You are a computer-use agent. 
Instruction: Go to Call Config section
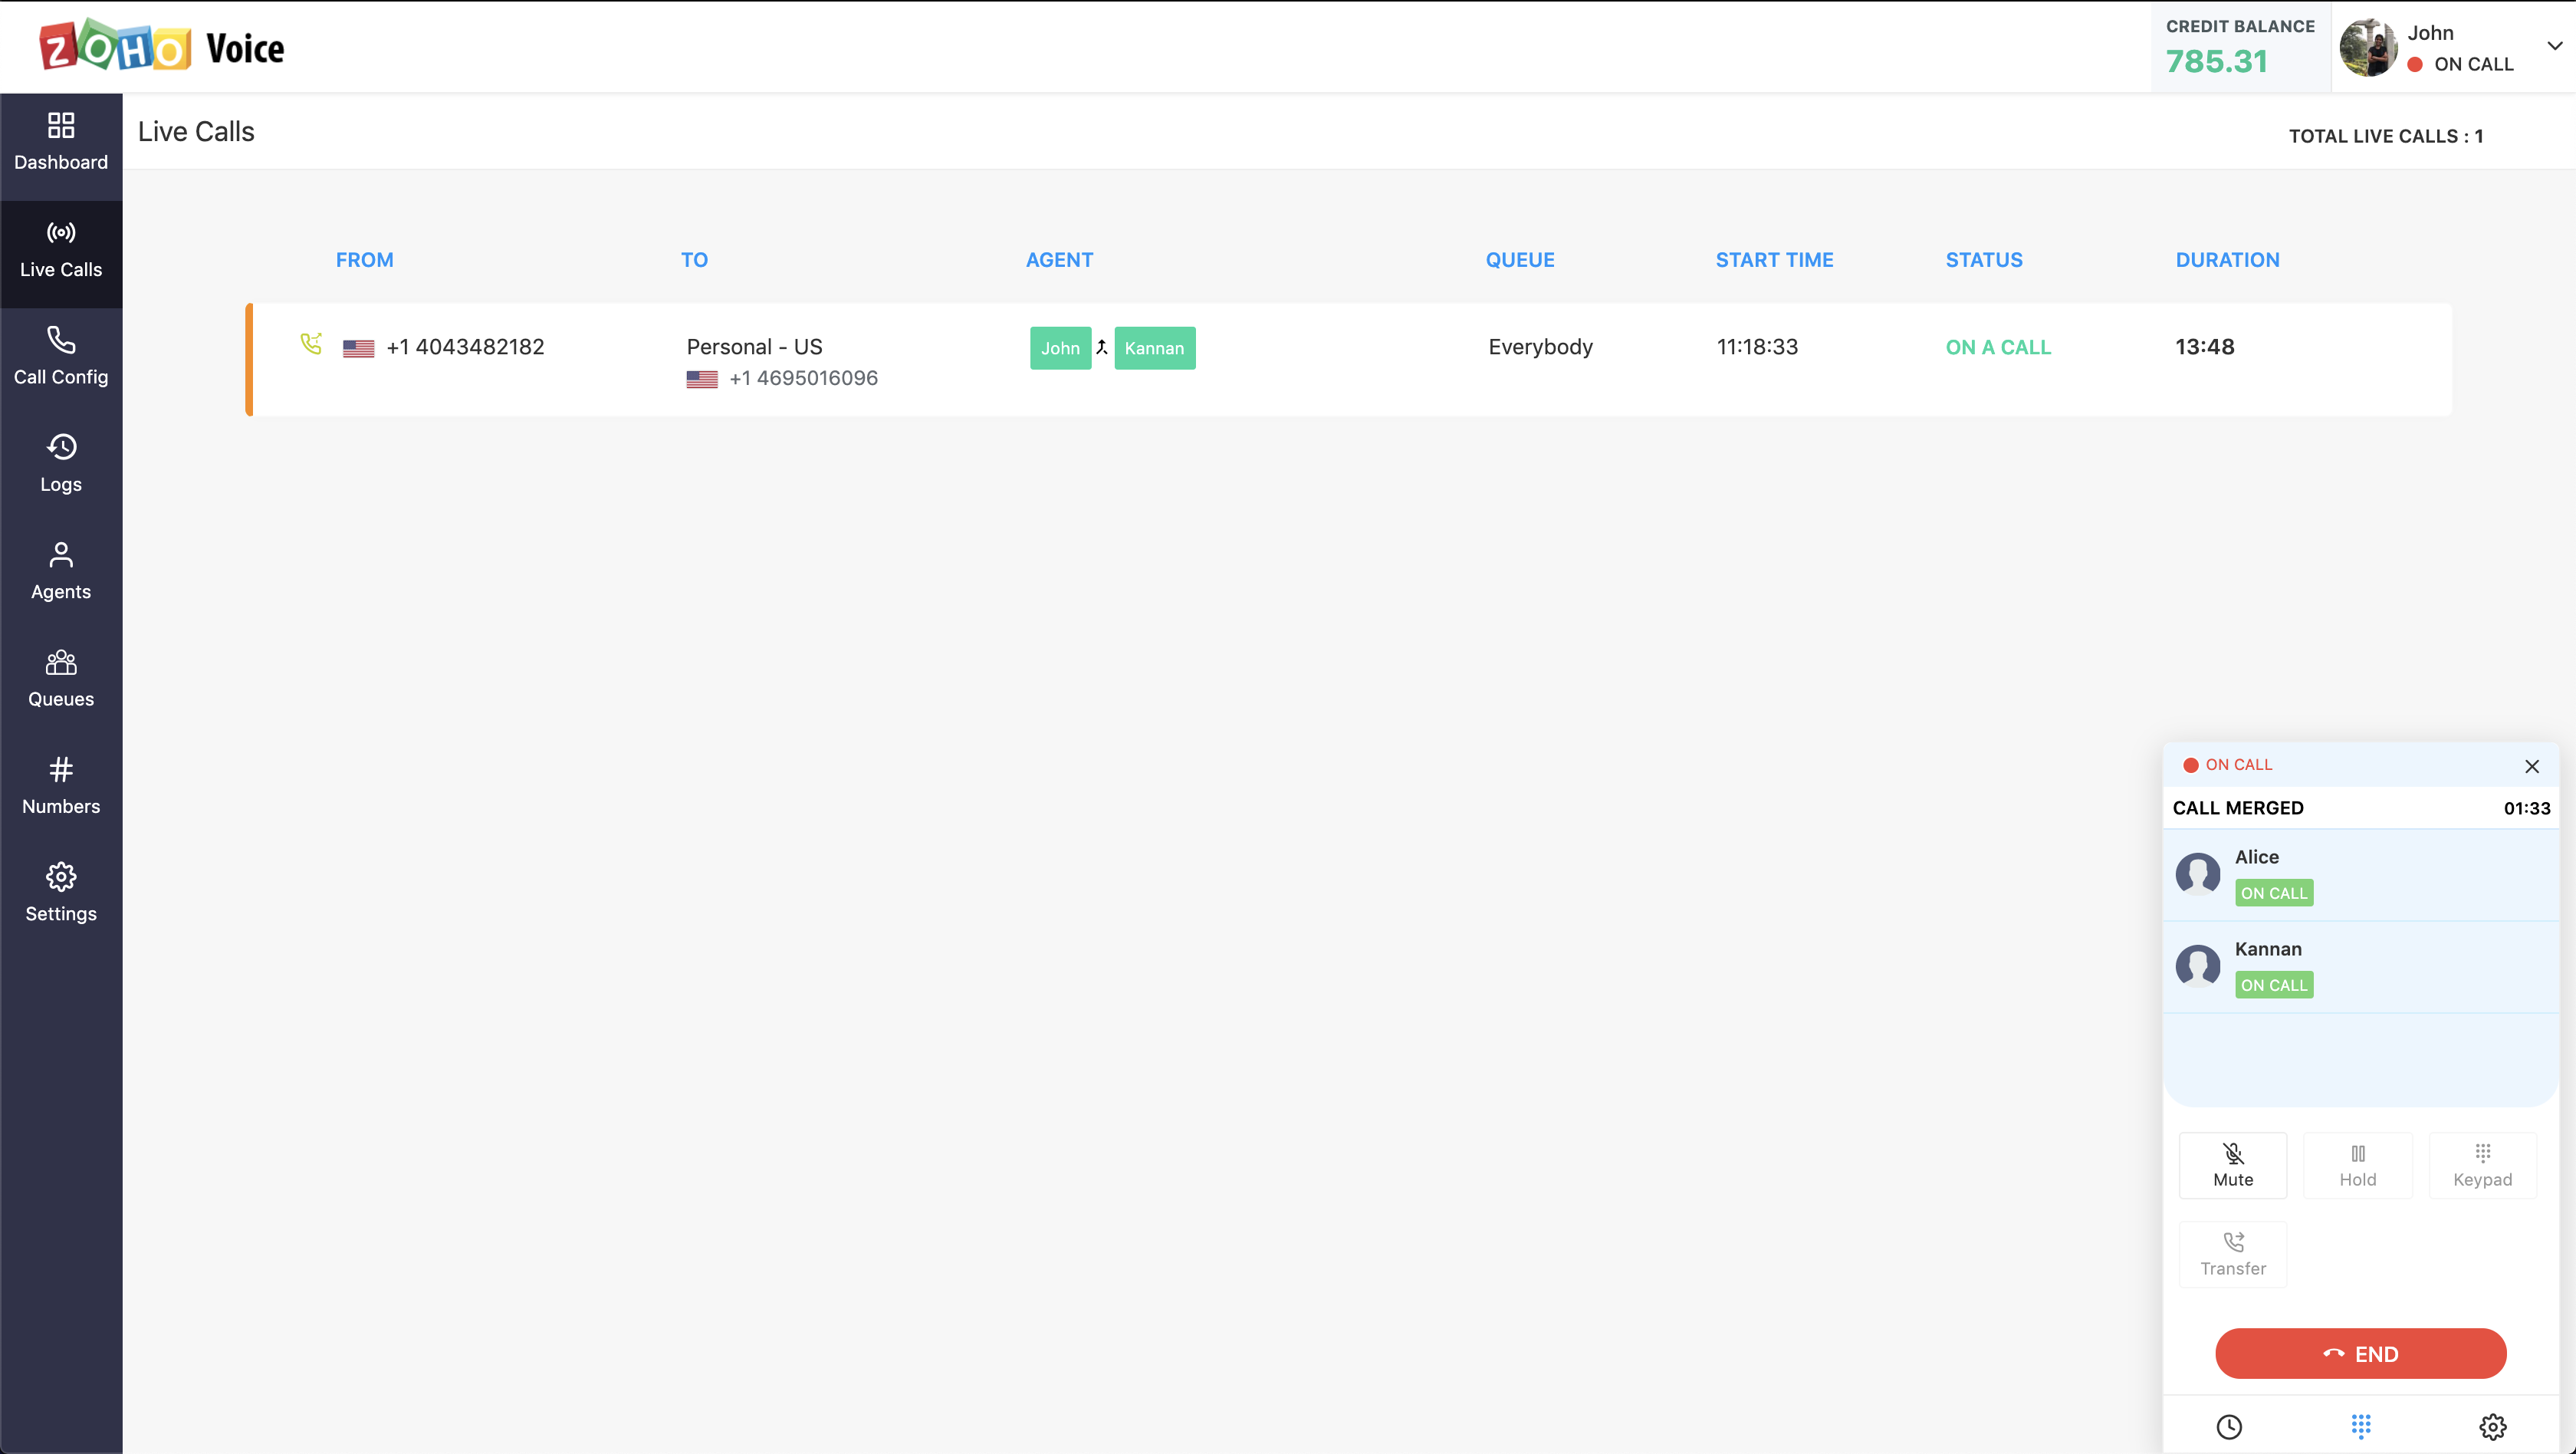coord(61,355)
